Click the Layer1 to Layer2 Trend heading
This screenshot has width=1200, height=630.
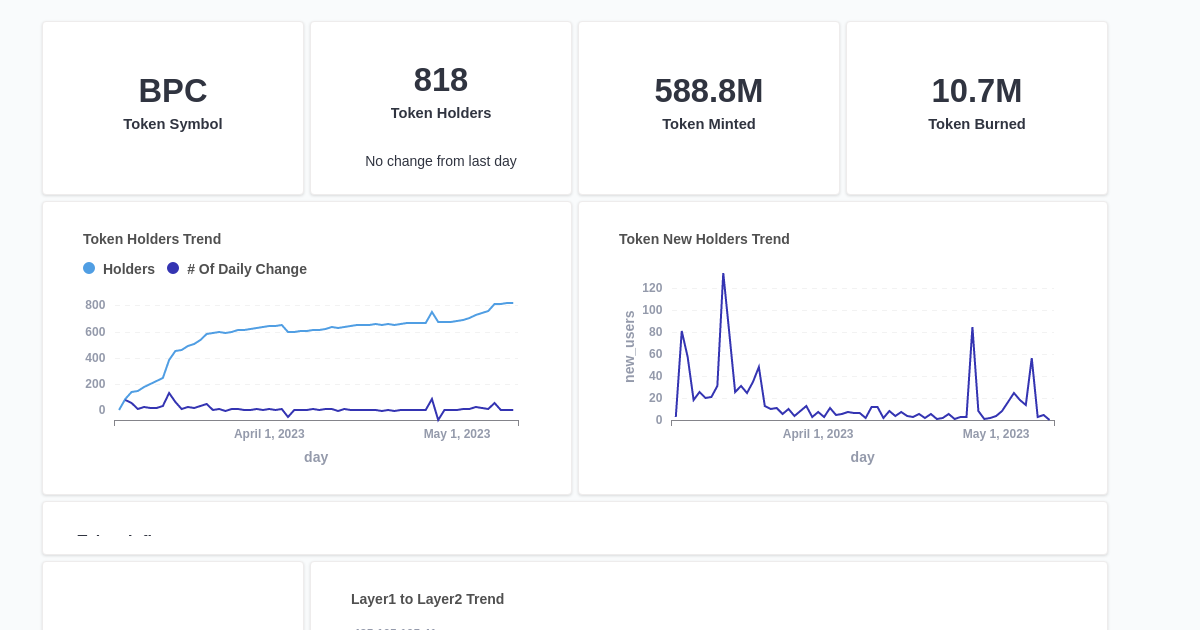click(427, 599)
